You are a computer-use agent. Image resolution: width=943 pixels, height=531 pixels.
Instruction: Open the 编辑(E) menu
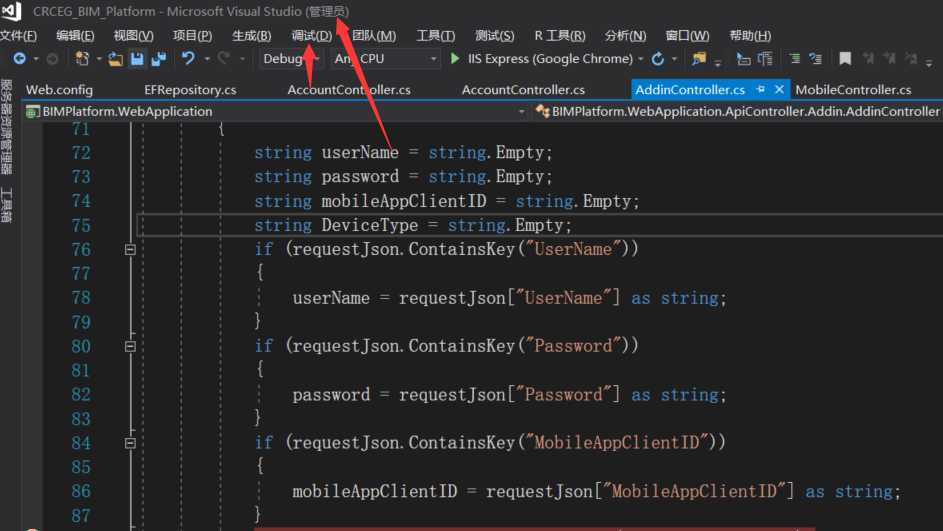click(x=75, y=35)
